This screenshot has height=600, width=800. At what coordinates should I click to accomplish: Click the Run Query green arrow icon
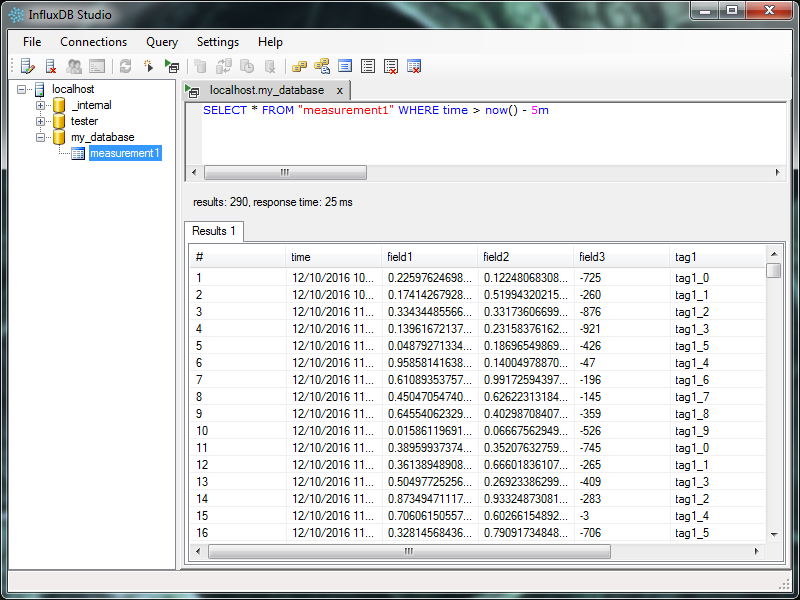point(172,67)
